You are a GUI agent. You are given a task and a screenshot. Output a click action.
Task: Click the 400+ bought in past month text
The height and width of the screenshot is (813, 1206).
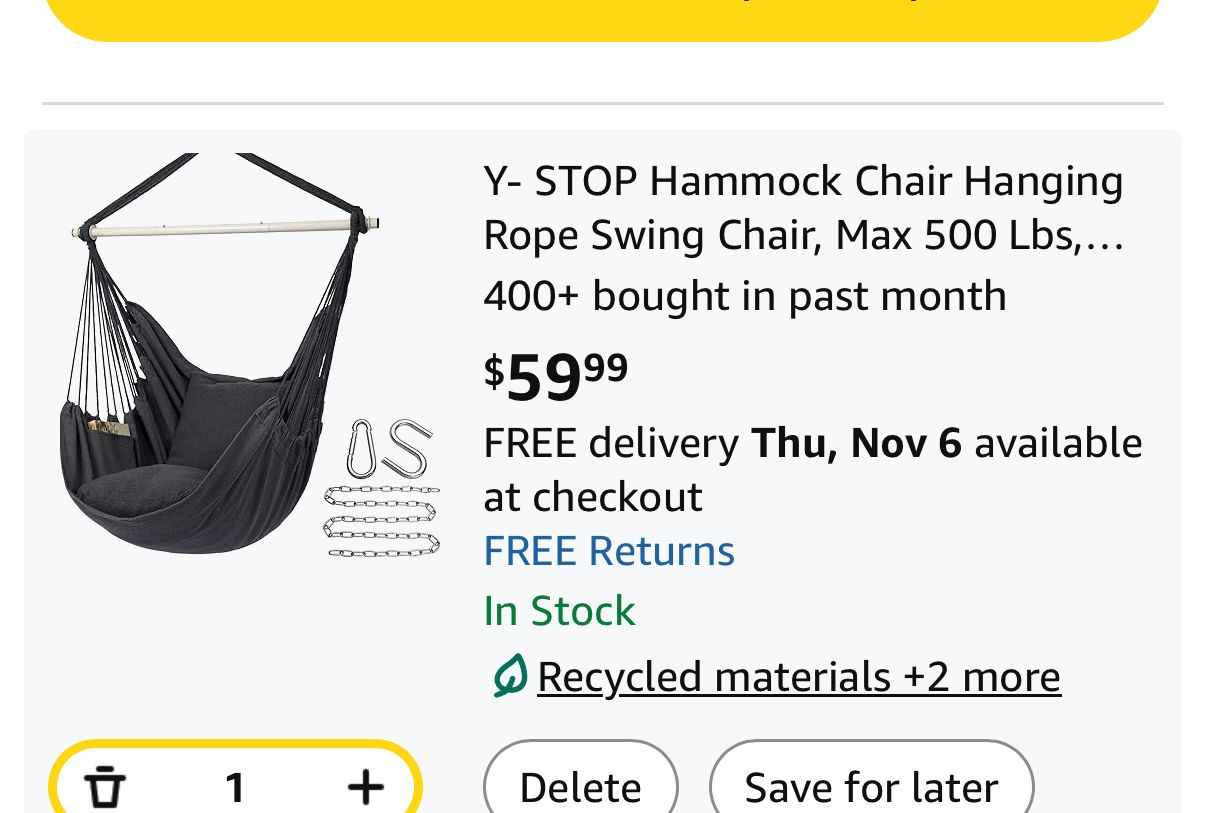(x=744, y=296)
